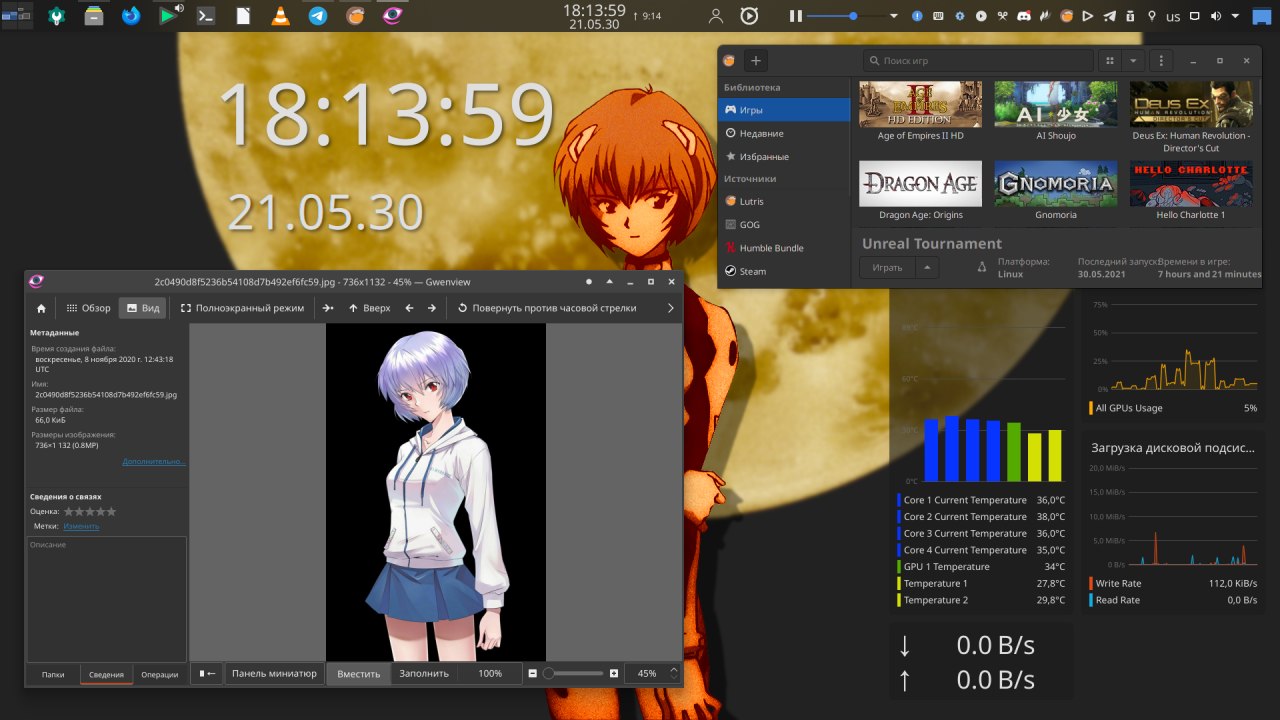Screen dimensions: 1280x720
Task: Click the volume speaker tray icon
Action: (x=1216, y=16)
